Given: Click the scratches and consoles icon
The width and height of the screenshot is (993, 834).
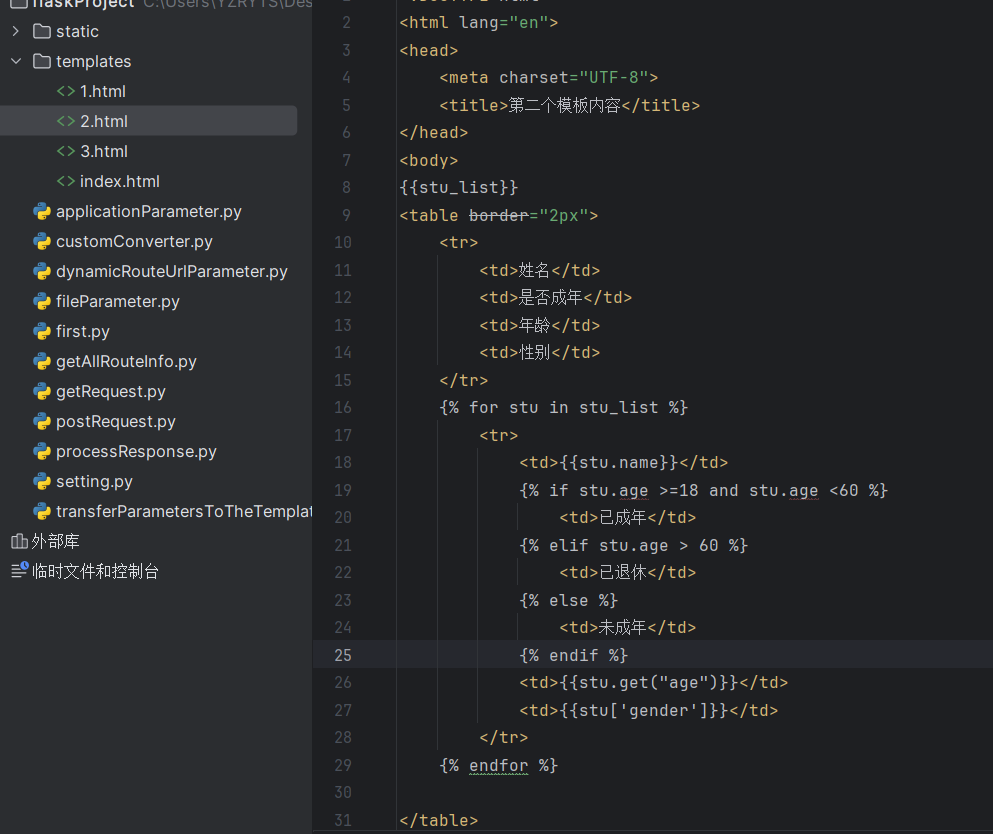Looking at the screenshot, I should [x=20, y=571].
